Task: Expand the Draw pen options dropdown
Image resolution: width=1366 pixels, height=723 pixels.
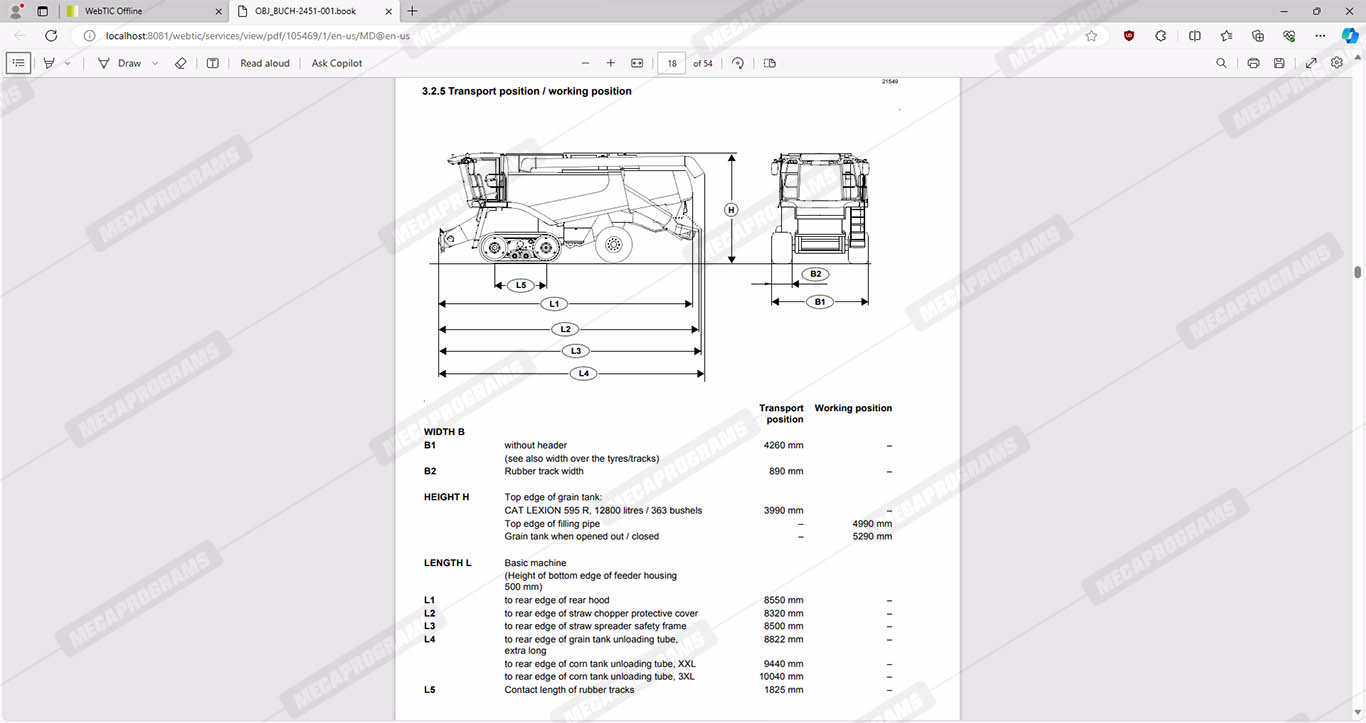Action: click(155, 63)
